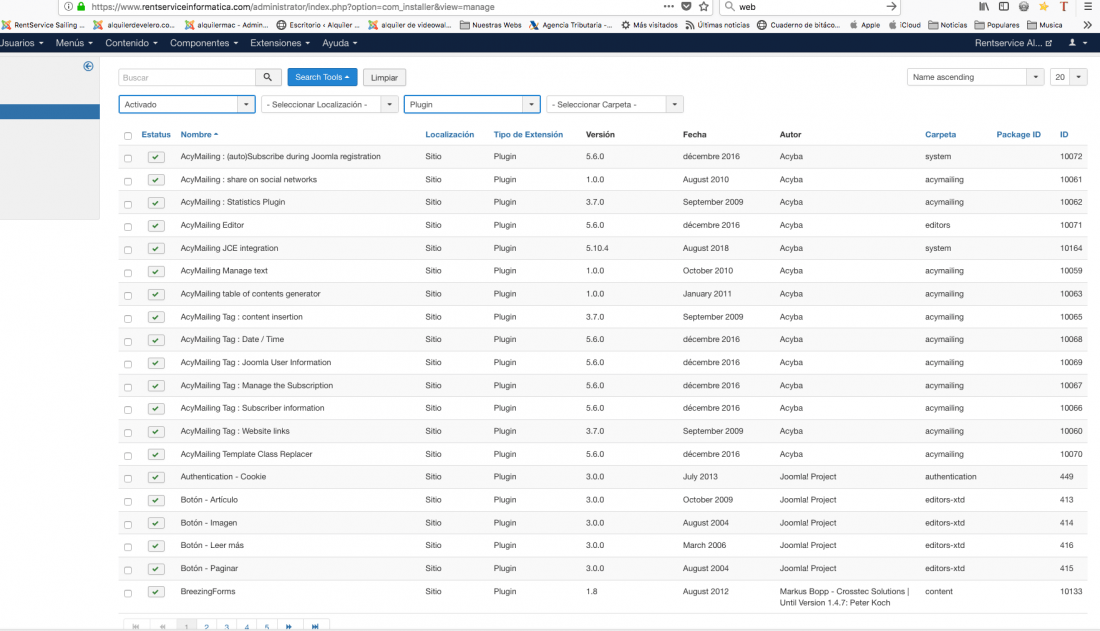Open page actions three-dots menu
This screenshot has height=631, width=1100.
[669, 6]
